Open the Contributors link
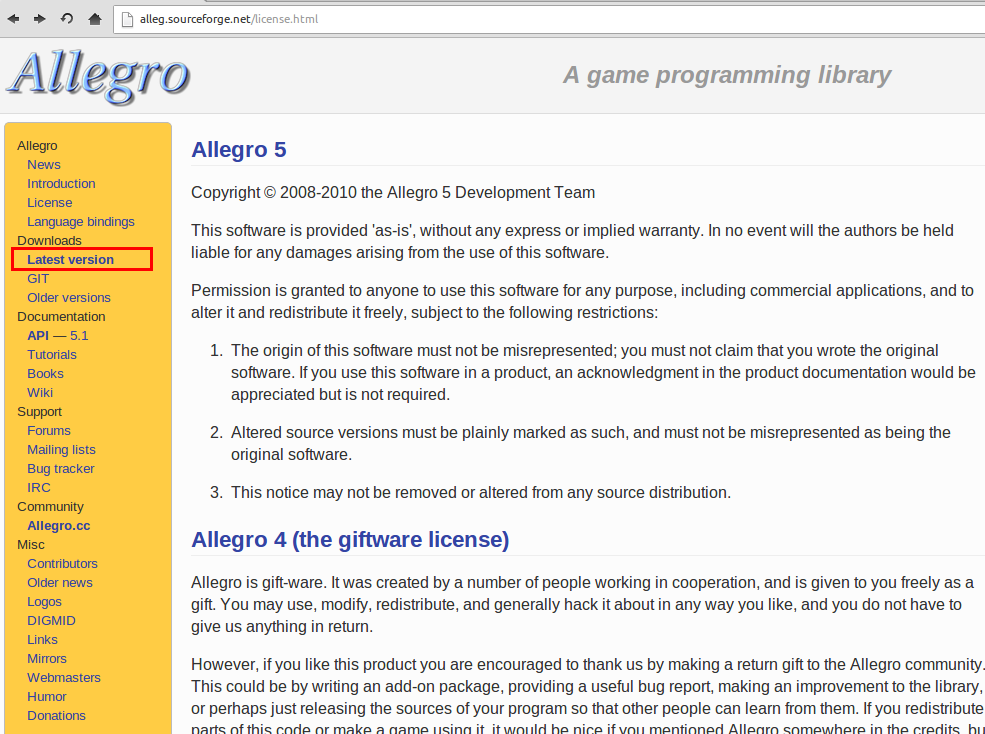This screenshot has height=734, width=985. [62, 563]
